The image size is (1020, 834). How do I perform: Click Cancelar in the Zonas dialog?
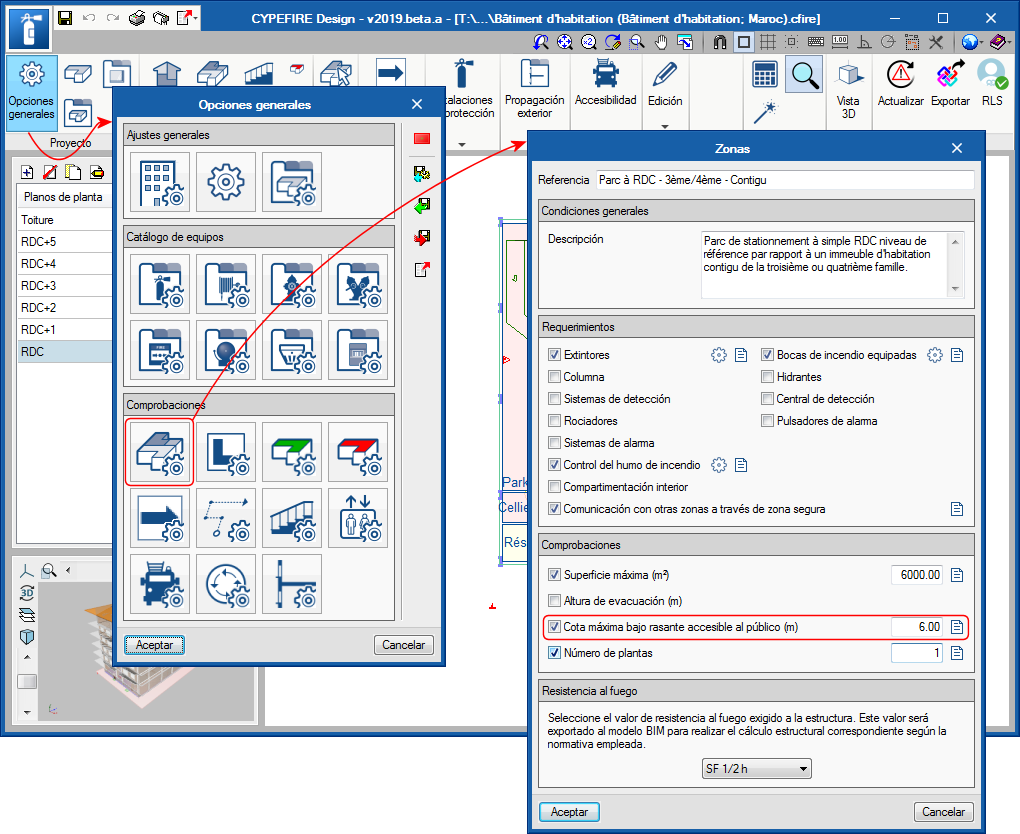(x=943, y=813)
